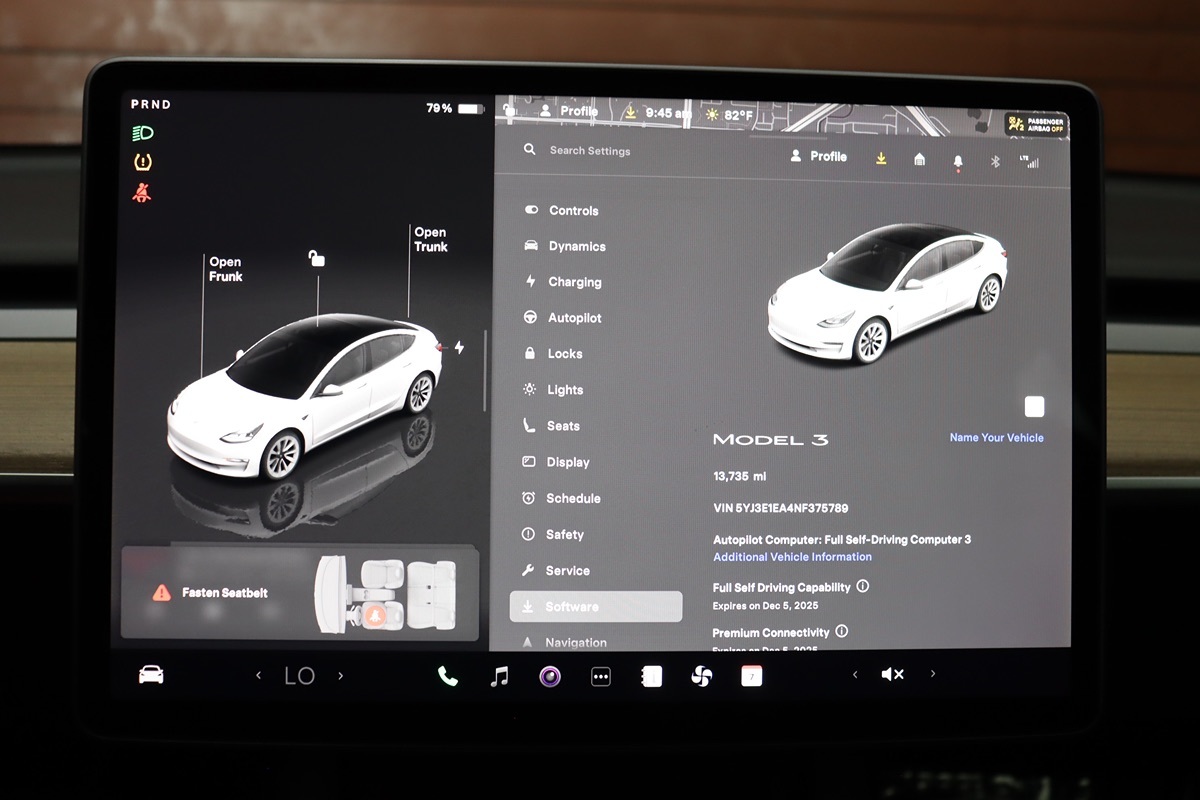
Task: Tap the HomeLink garage icon
Action: [919, 159]
